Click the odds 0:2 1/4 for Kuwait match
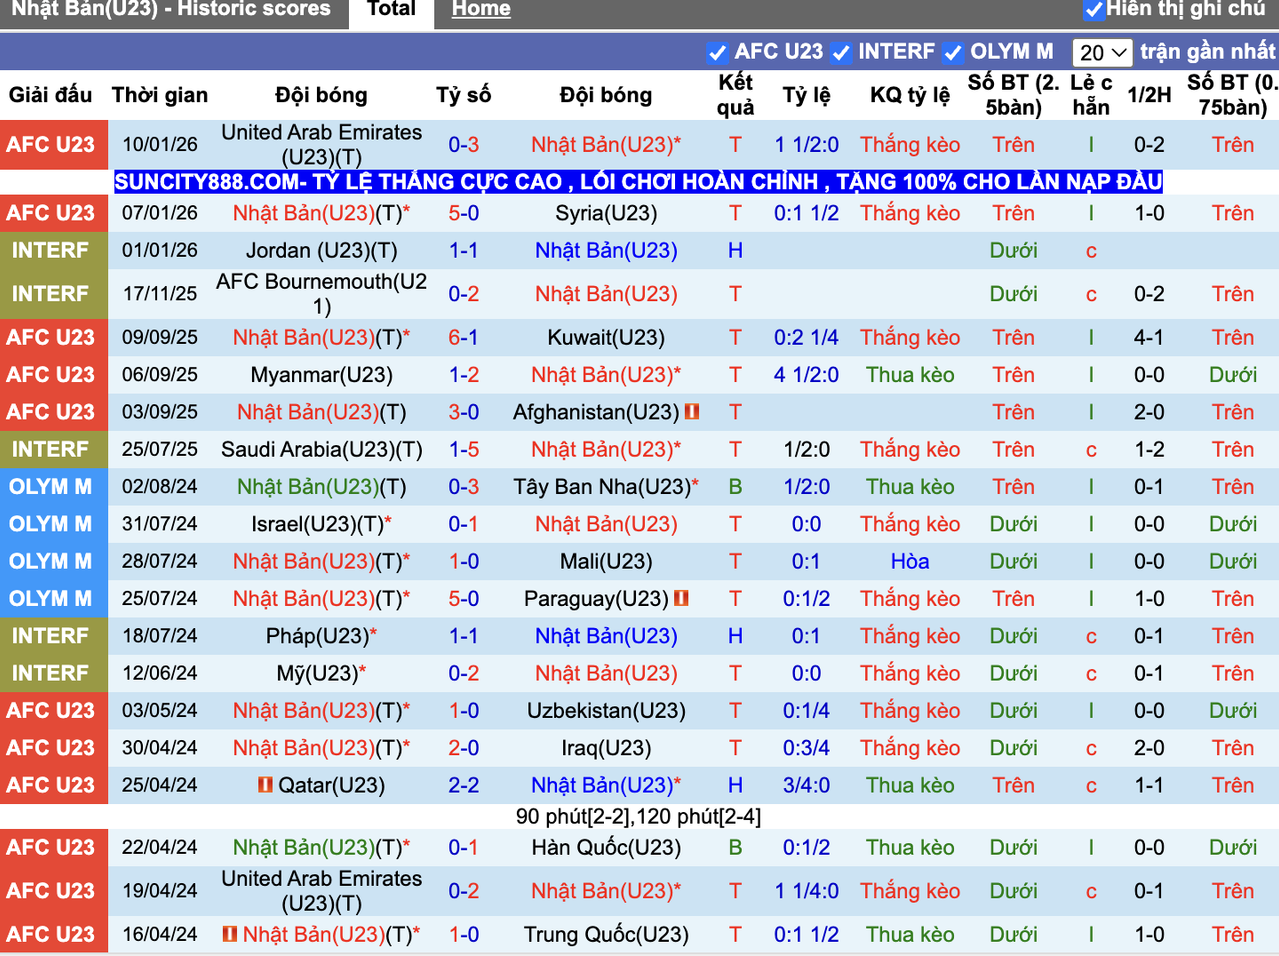1279x956 pixels. tap(806, 338)
